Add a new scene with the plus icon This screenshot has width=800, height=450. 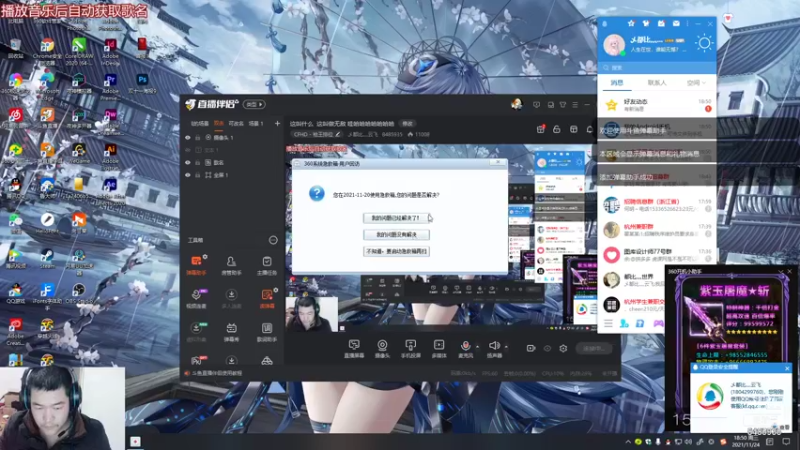(277, 123)
